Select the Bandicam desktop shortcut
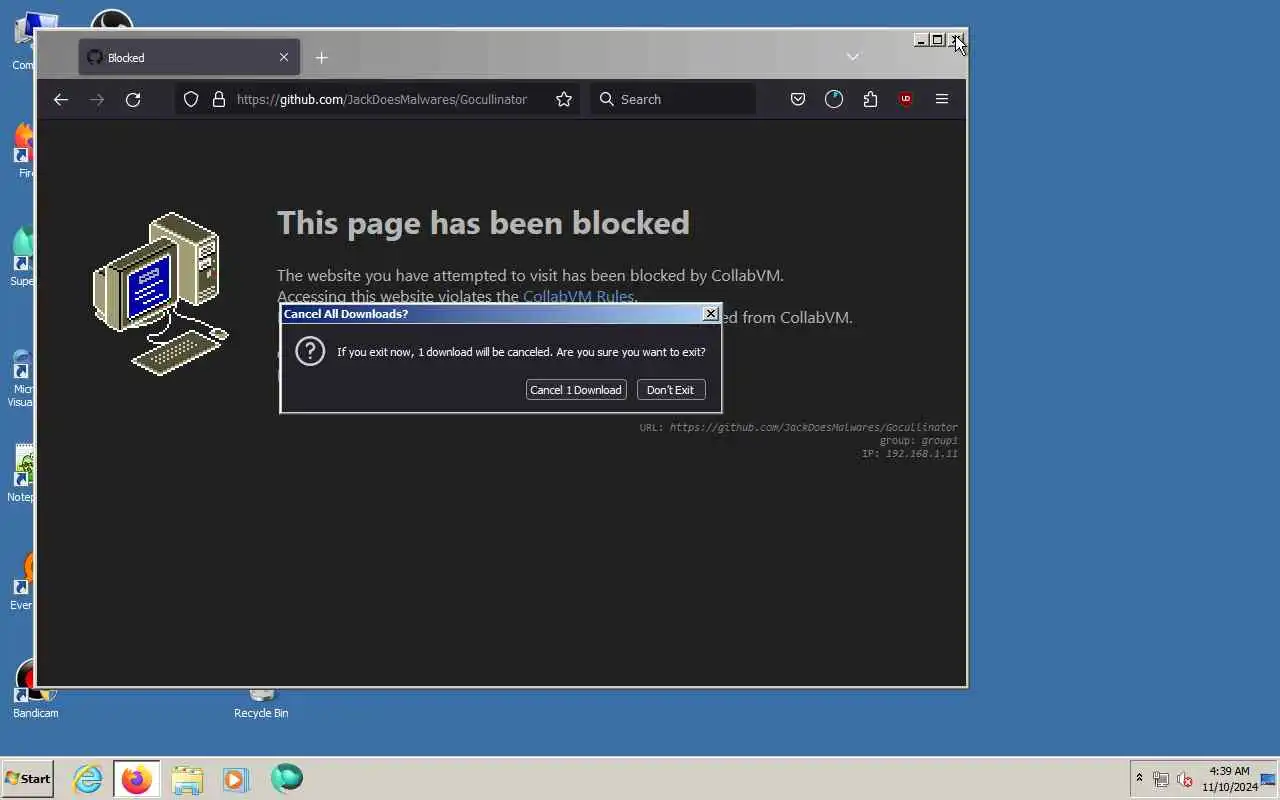1280x800 pixels. tap(35, 691)
